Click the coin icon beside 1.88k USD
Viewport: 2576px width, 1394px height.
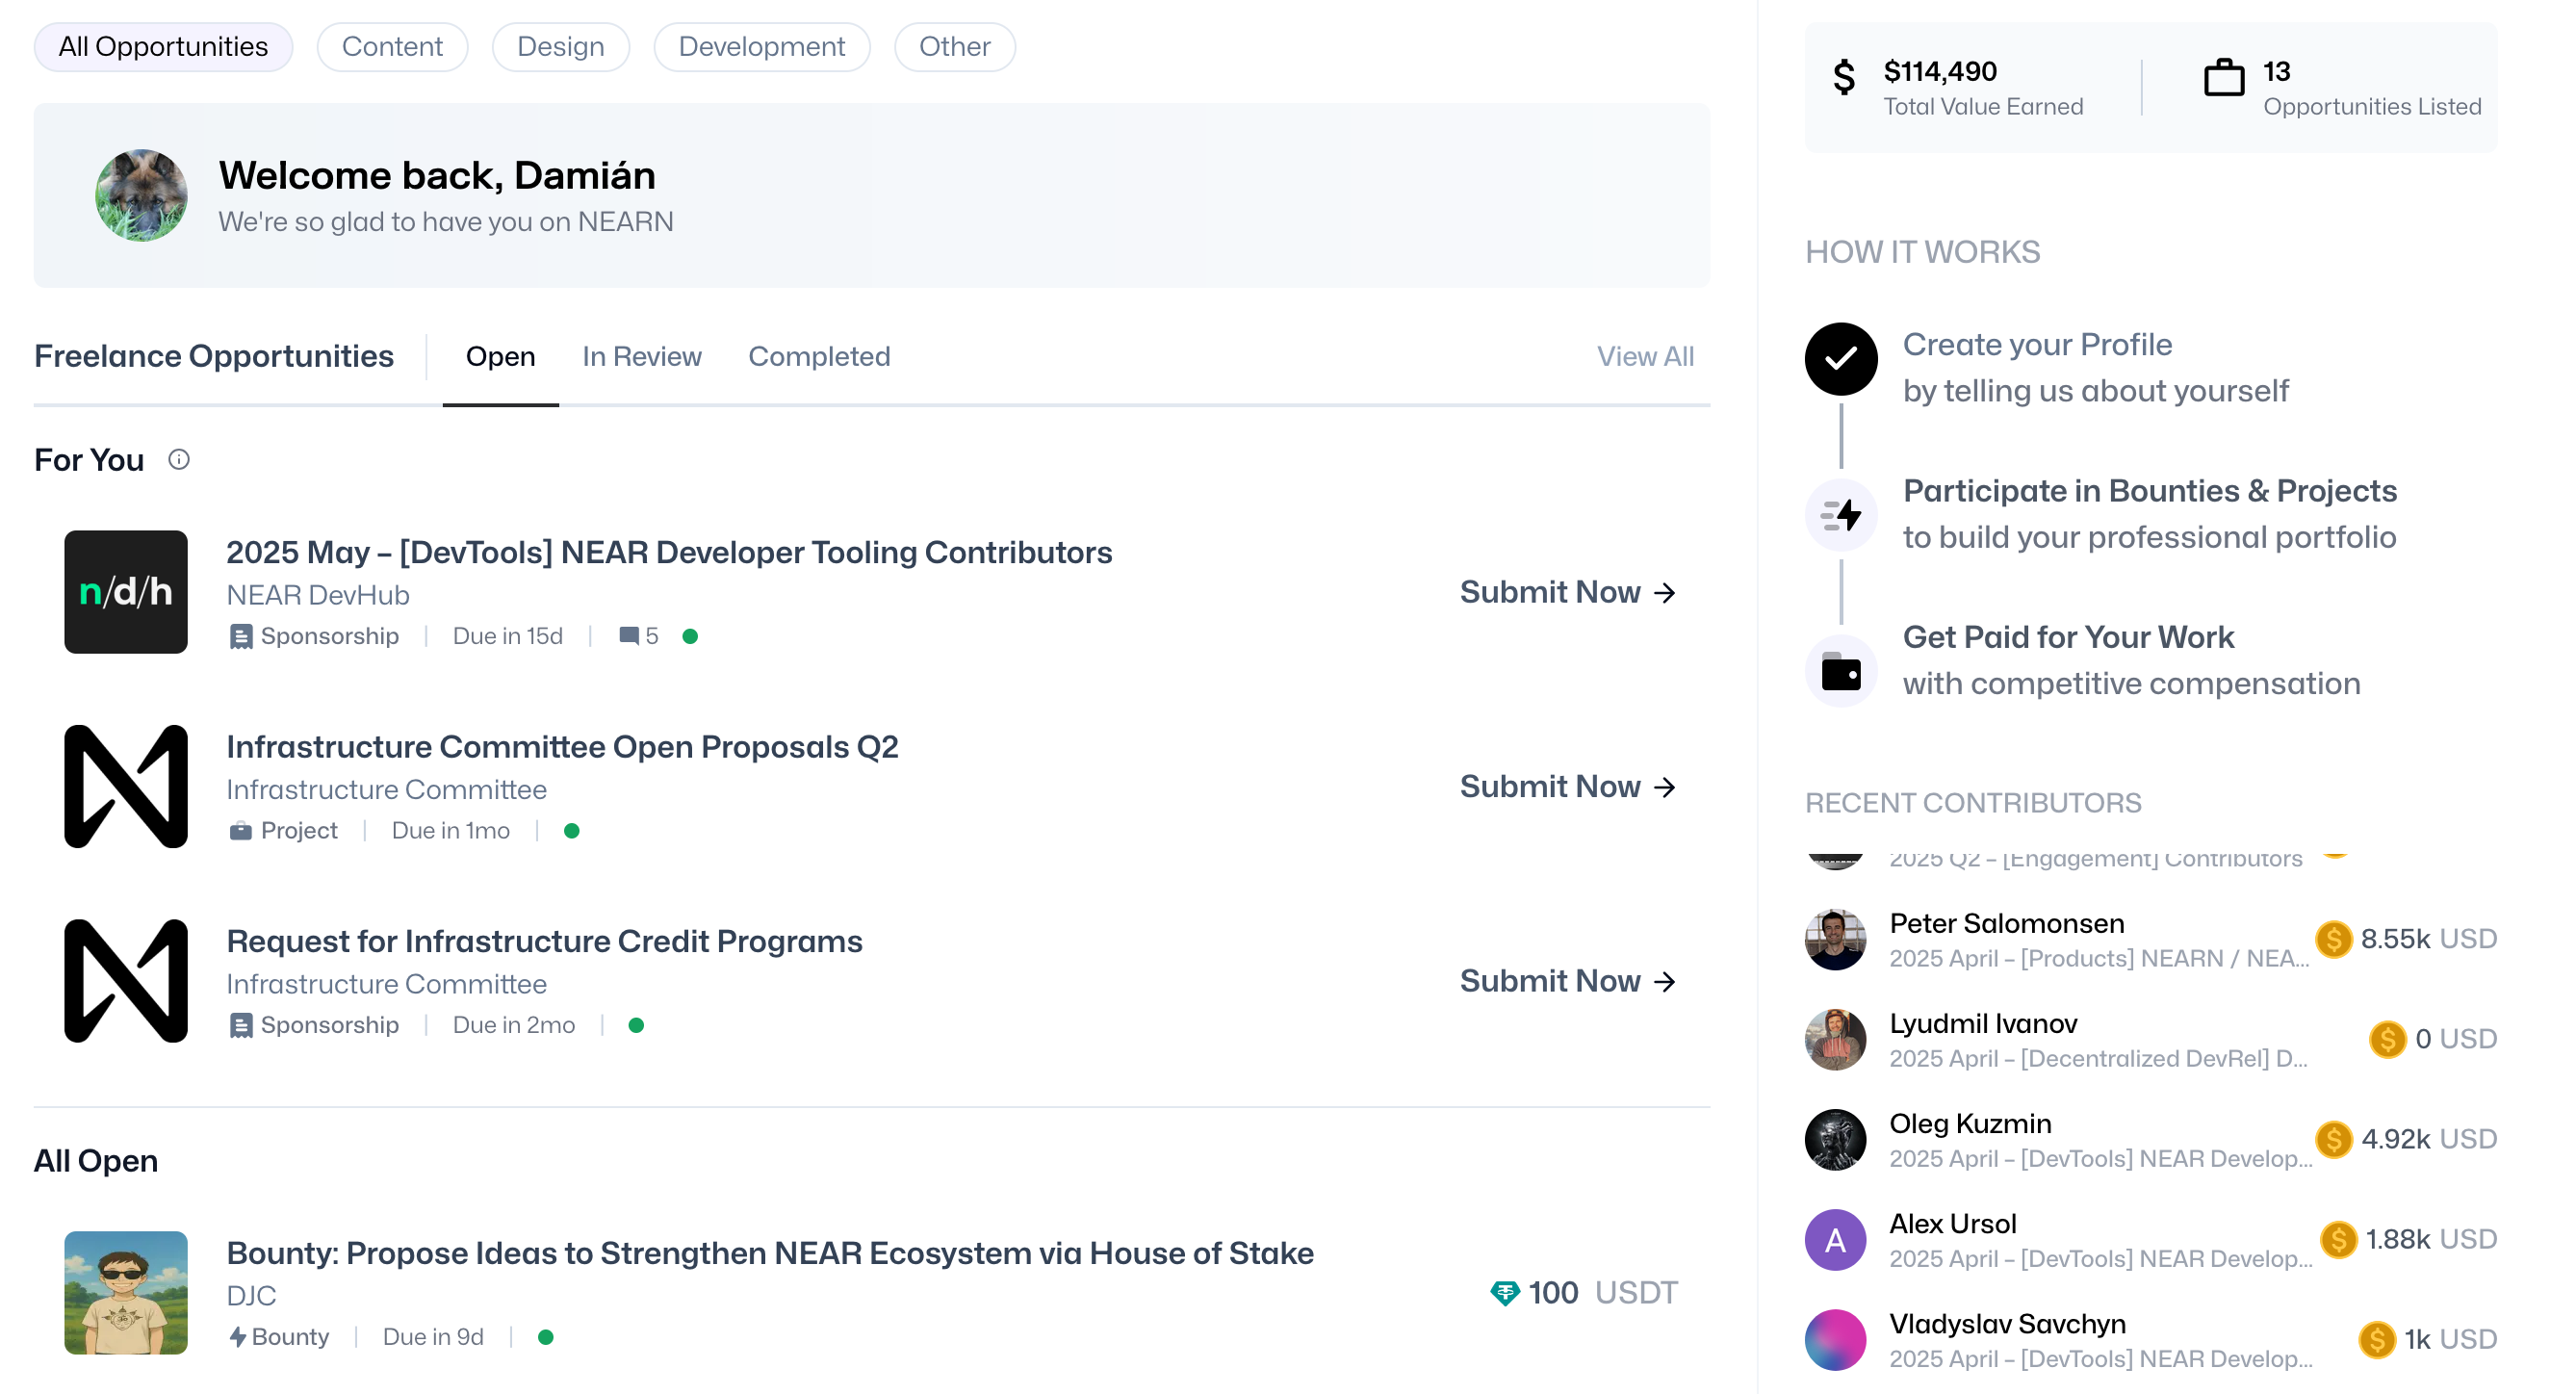[x=2339, y=1239]
